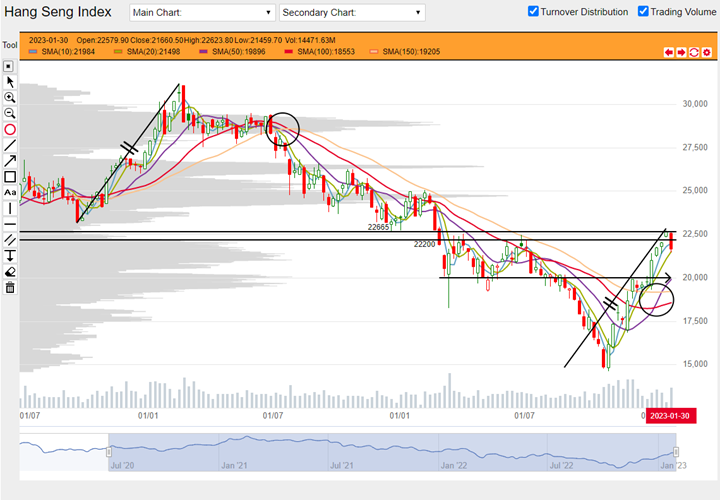The height and width of the screenshot is (500, 720).
Task: Click the SMA(10):21984 legend text
Action: 68,52
